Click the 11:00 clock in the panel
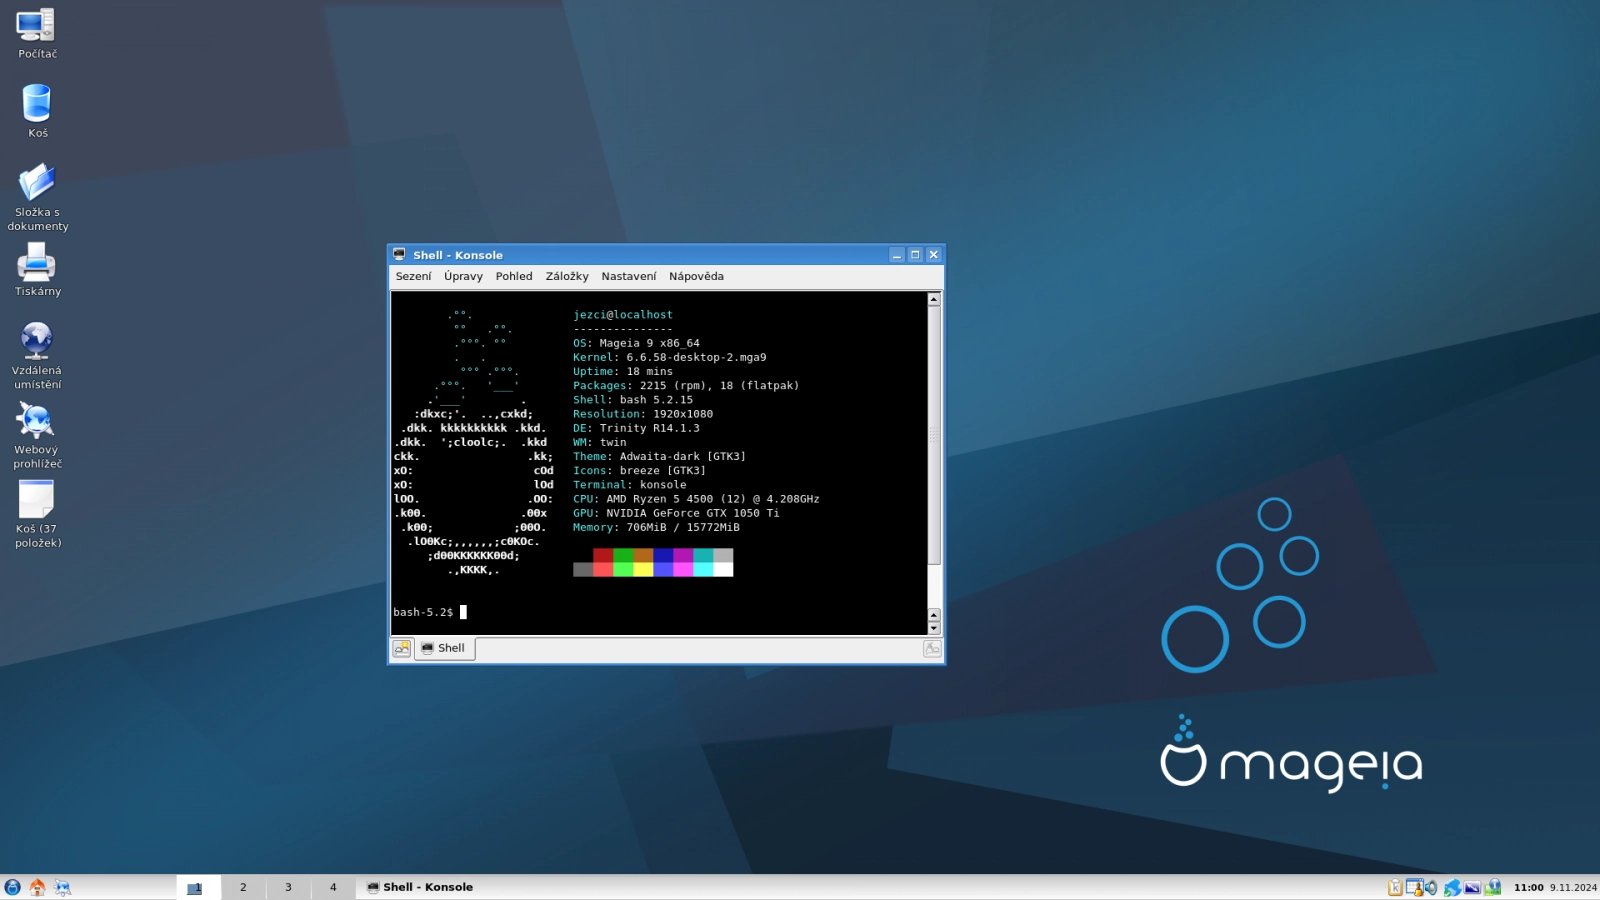1600x900 pixels. (x=1528, y=887)
